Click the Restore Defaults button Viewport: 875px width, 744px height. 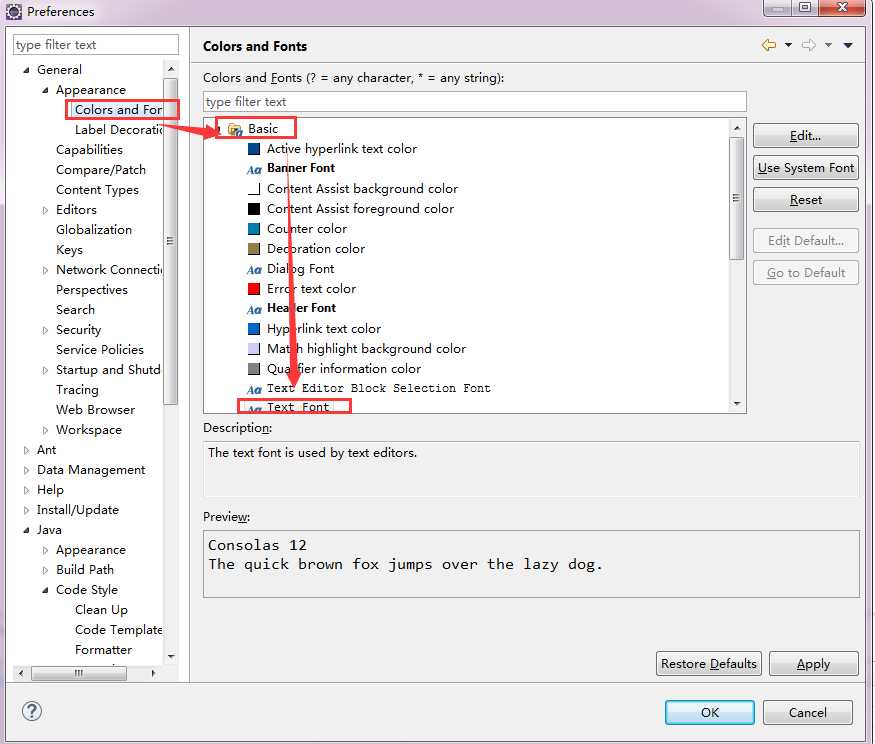(709, 664)
